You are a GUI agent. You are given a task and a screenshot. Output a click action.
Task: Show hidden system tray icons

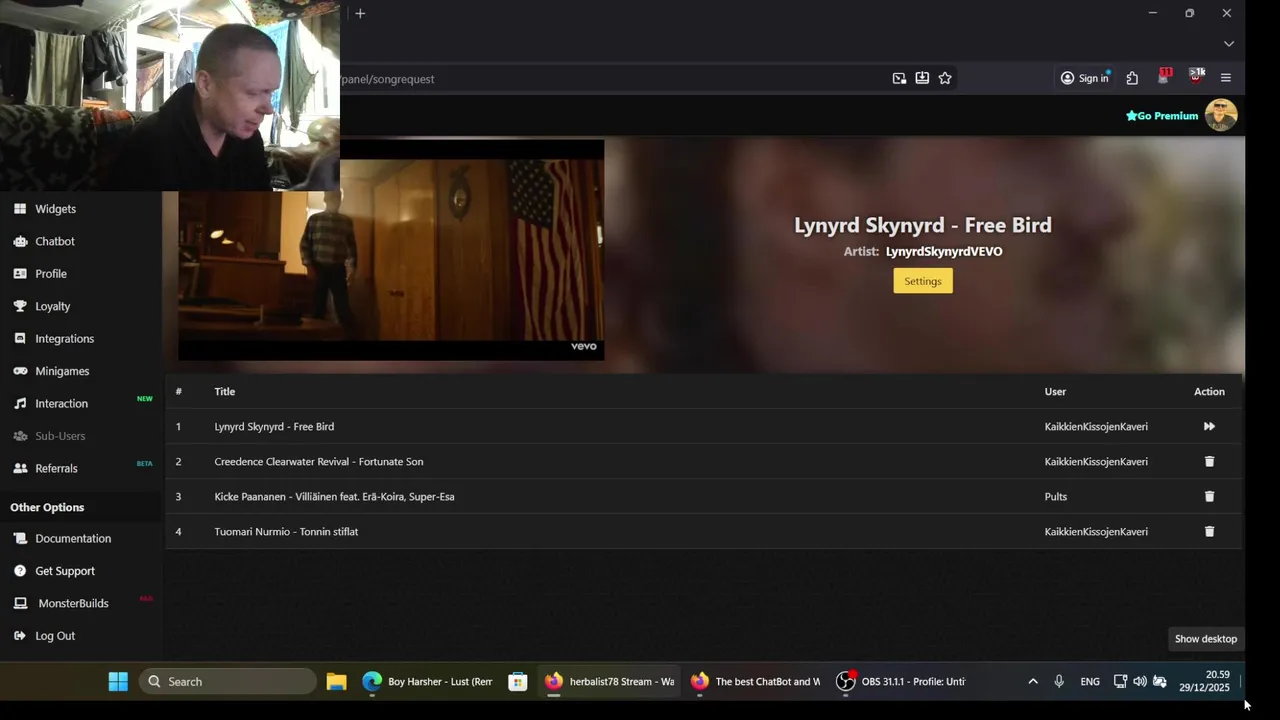pos(1033,682)
